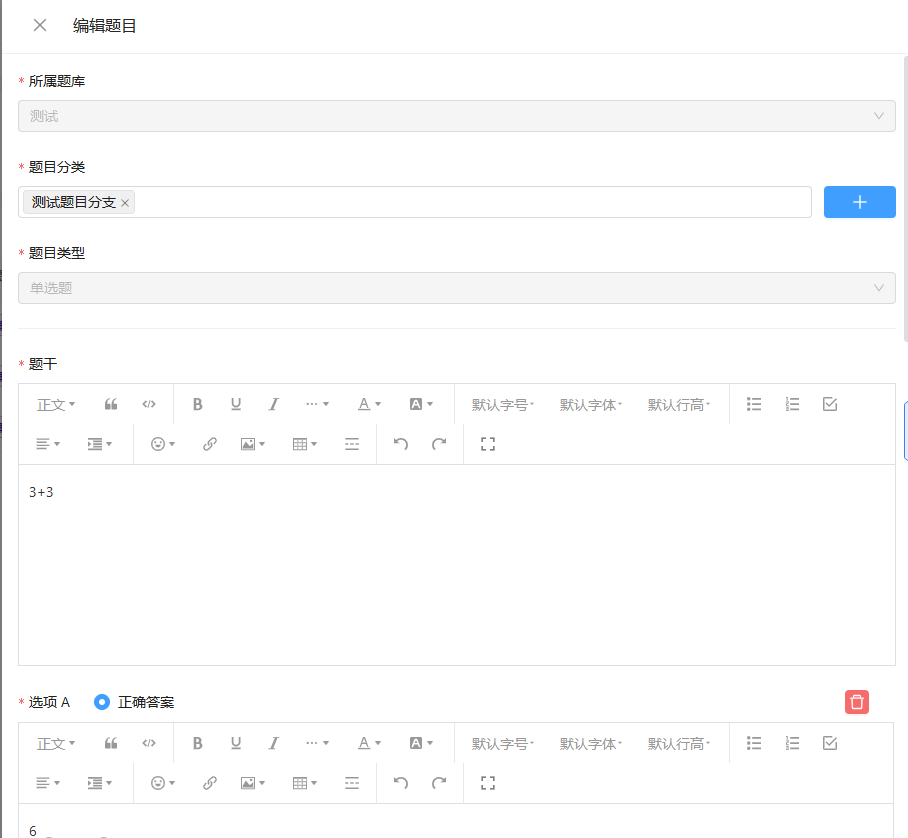Screen dimensions: 908x838
Task: Click Underline in the 题干 editor toolbar
Action: click(236, 404)
